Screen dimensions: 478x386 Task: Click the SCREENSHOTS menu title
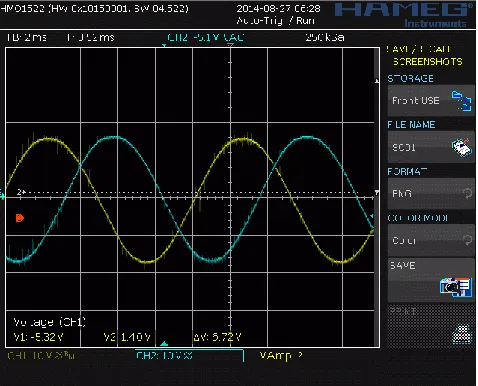pyautogui.click(x=428, y=62)
